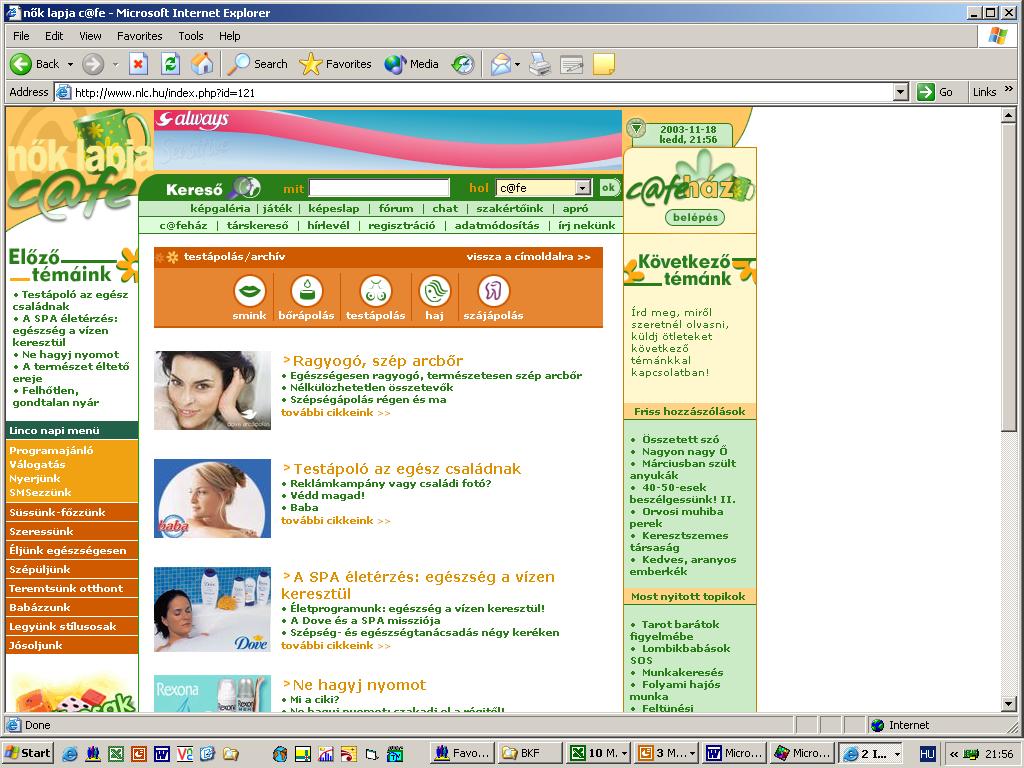
Task: Expand the Address bar dropdown list
Action: (901, 92)
